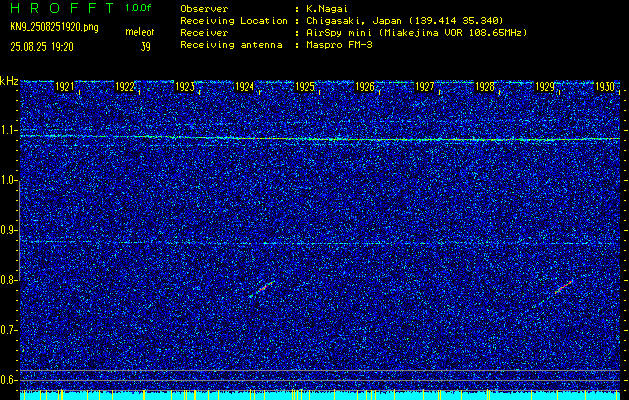
Task: Click the gray horizontal line at 0.6 kHz
Action: tap(320, 380)
